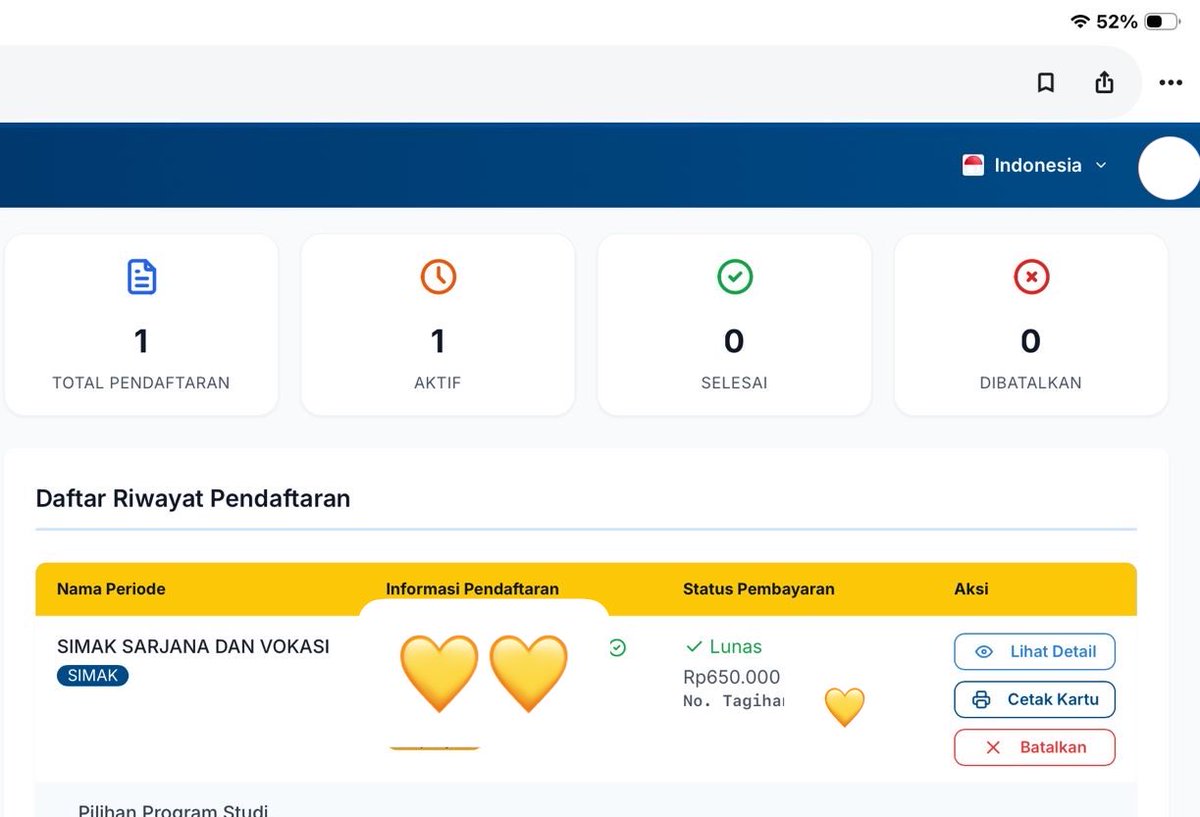Click the Status Pembayaran column header

(759, 589)
